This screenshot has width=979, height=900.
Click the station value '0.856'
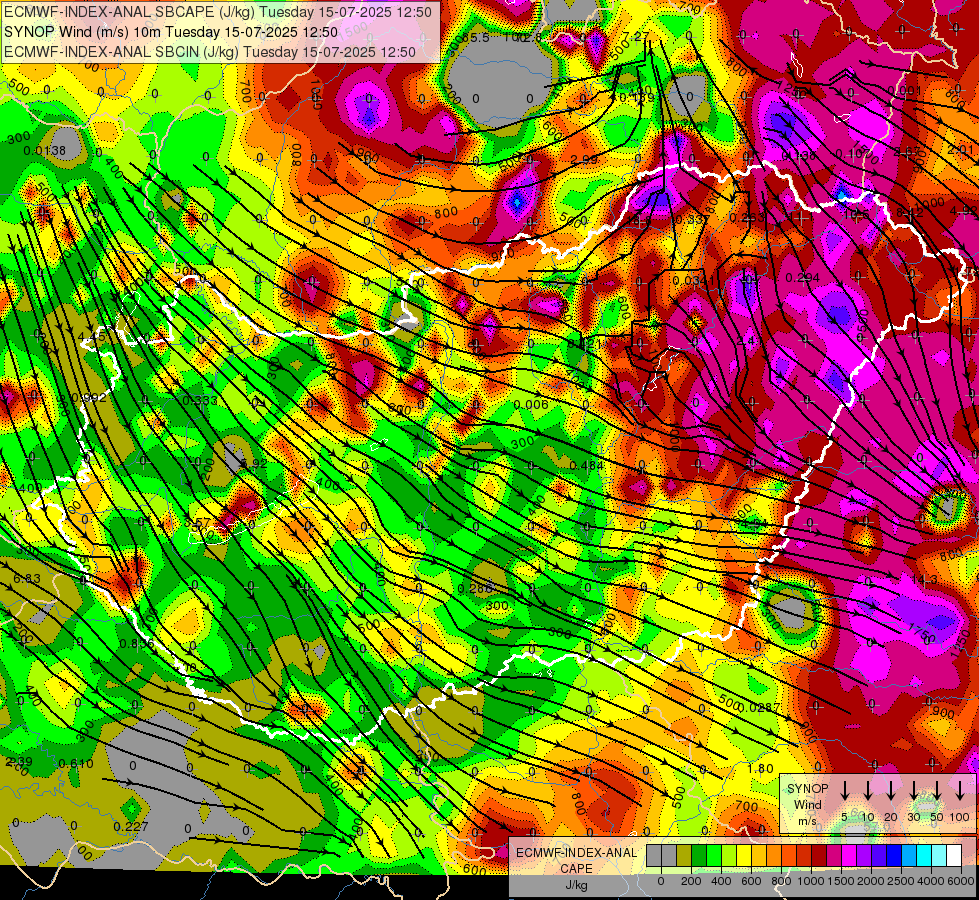point(137,644)
